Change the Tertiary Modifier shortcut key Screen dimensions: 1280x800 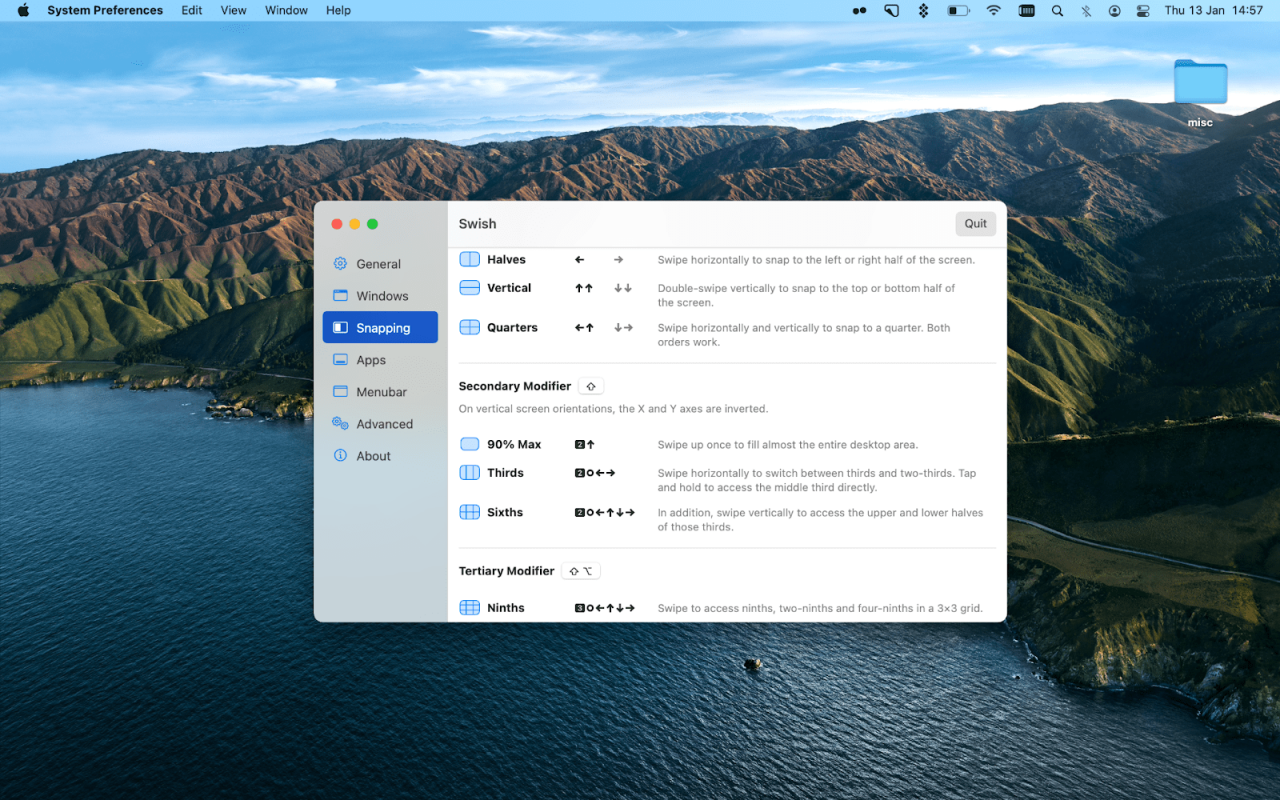tap(581, 571)
